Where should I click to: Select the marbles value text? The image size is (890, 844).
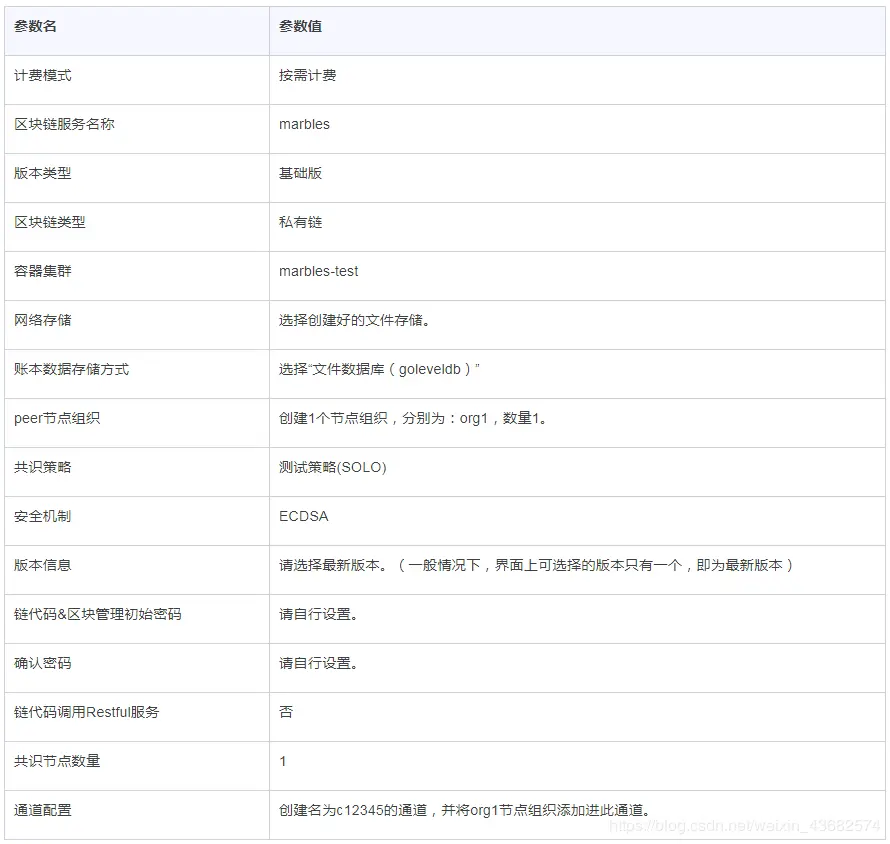click(x=304, y=124)
